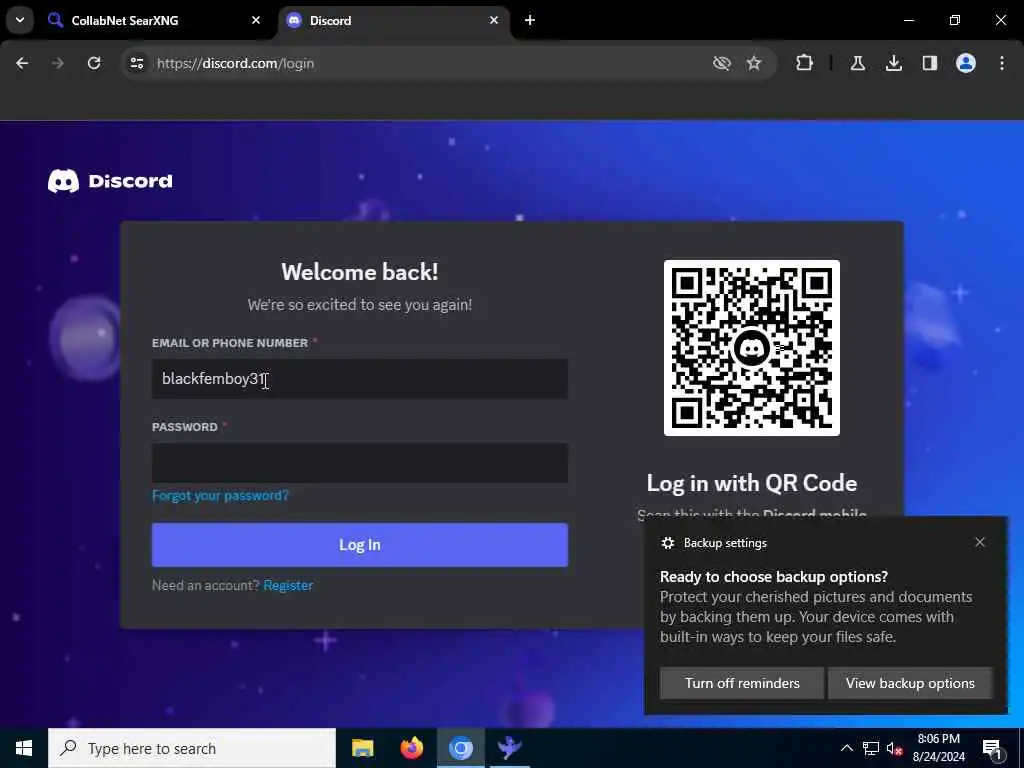Close the CollabNet SearXNG tab
The width and height of the screenshot is (1024, 768).
[256, 20]
